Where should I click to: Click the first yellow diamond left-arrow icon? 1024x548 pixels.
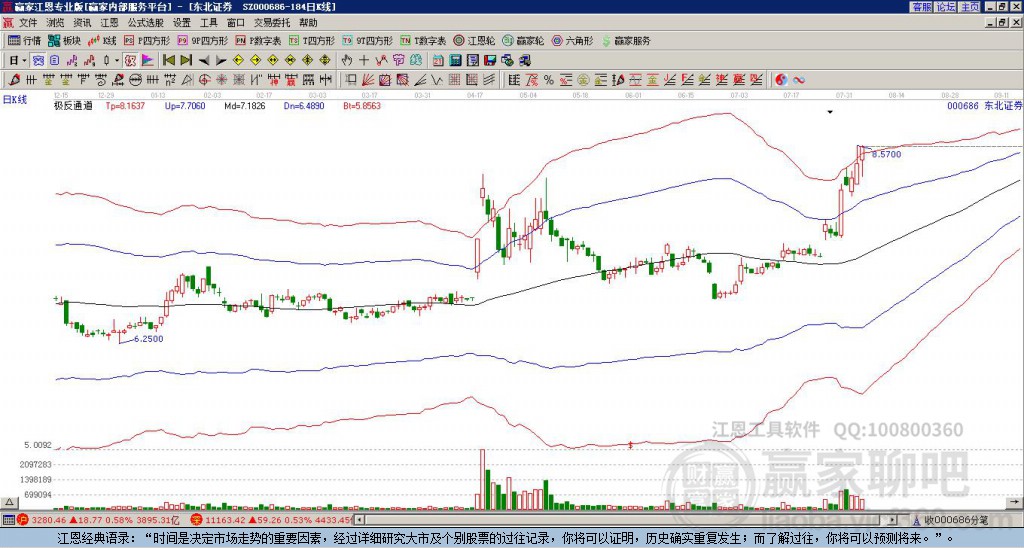pyautogui.click(x=238, y=61)
